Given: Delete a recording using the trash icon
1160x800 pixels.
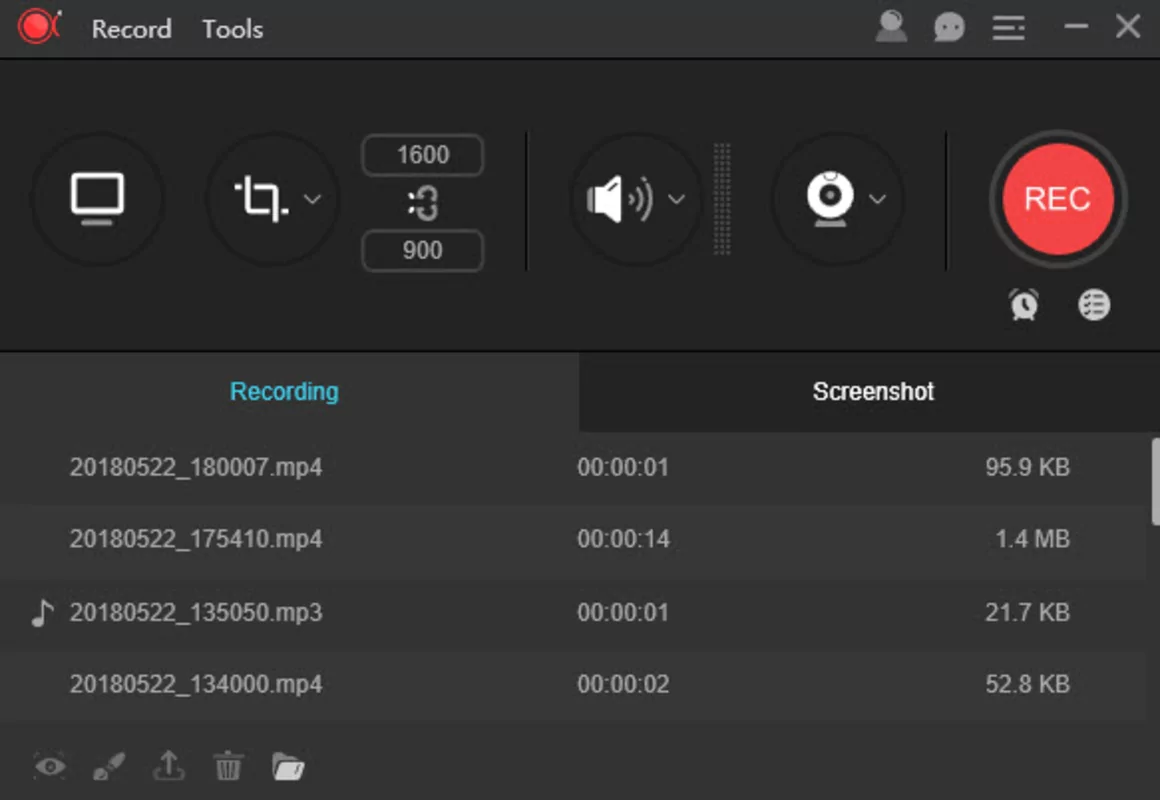Looking at the screenshot, I should pos(228,766).
